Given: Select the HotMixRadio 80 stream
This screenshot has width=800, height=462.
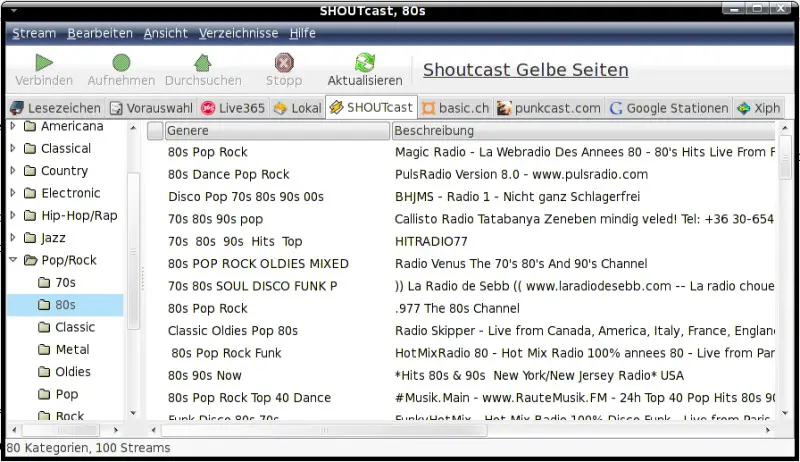Looking at the screenshot, I should pos(584,353).
